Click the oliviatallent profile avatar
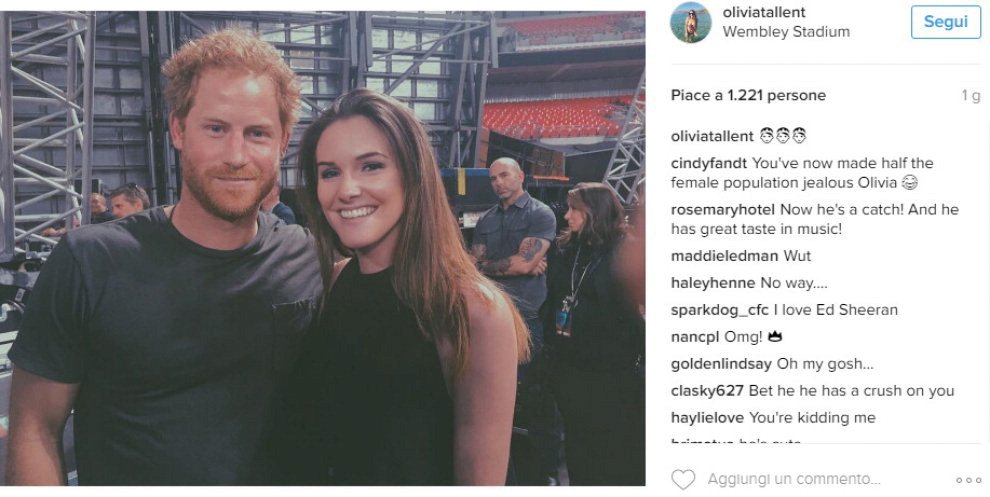The image size is (990, 497). click(688, 22)
